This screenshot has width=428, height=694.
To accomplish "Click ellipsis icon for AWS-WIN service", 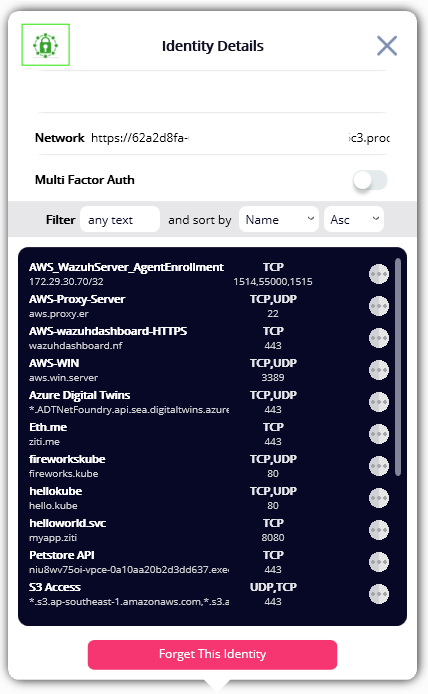I will tap(379, 370).
